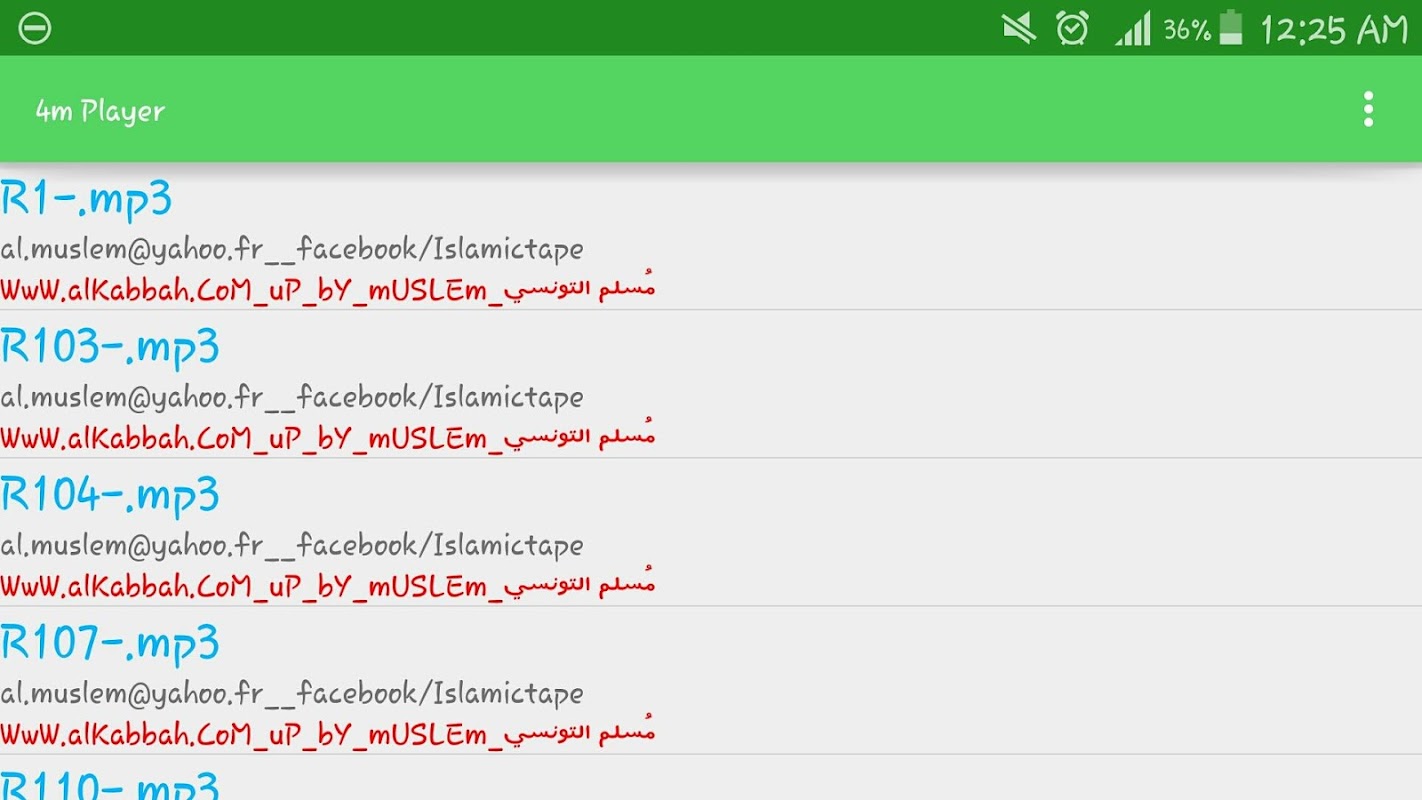Tap the artist email line under R107-.mp3
The height and width of the screenshot is (800, 1422).
coord(292,693)
